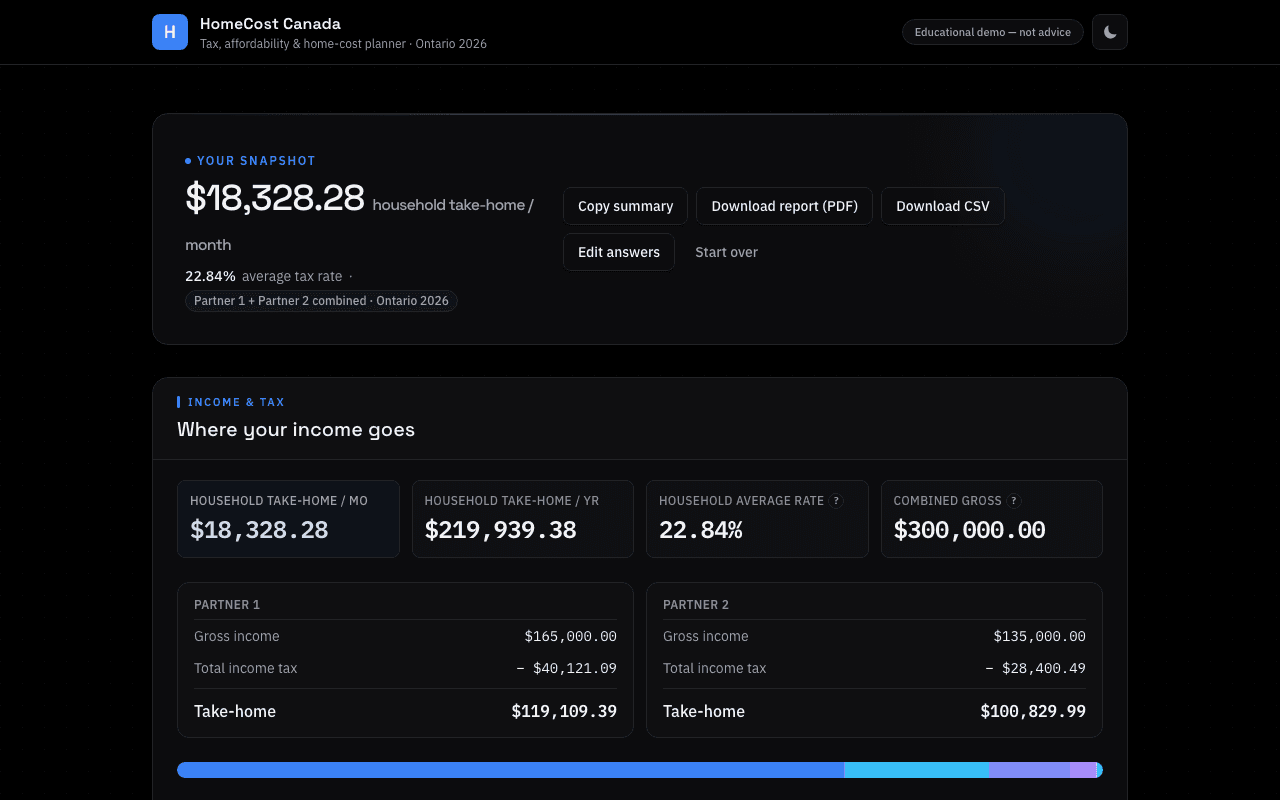Click the Partner 1 + Partner 2 combined chip
Viewport: 1280px width, 800px height.
click(321, 301)
